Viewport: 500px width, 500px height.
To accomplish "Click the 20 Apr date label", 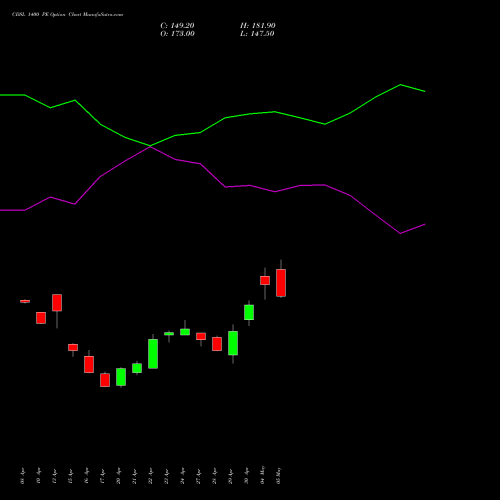I will pyautogui.click(x=119, y=476).
